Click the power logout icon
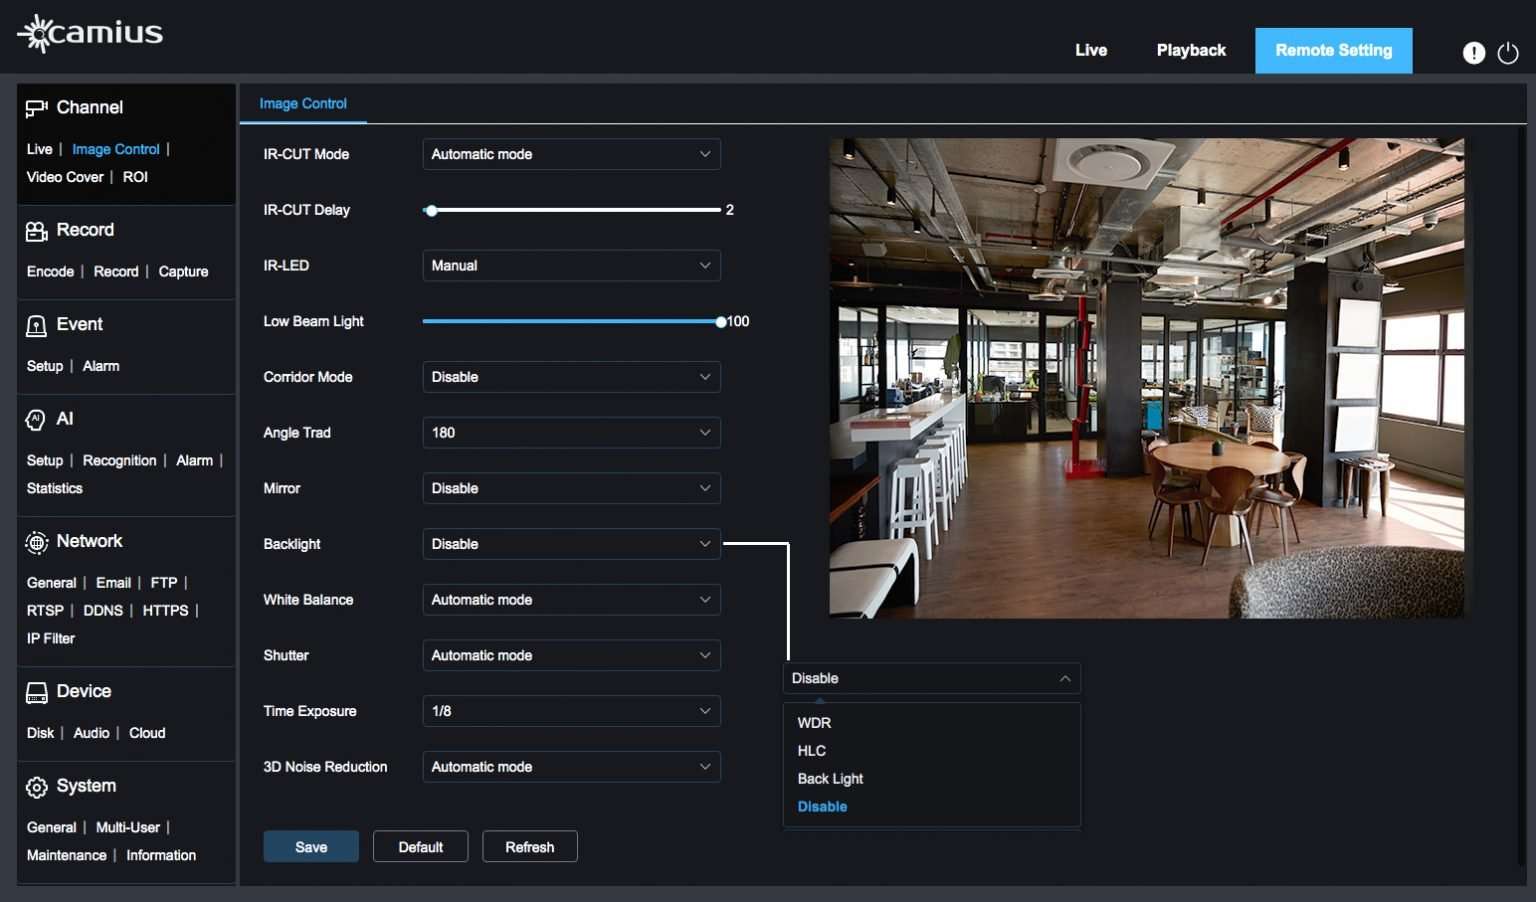Viewport: 1536px width, 902px height. click(x=1508, y=53)
